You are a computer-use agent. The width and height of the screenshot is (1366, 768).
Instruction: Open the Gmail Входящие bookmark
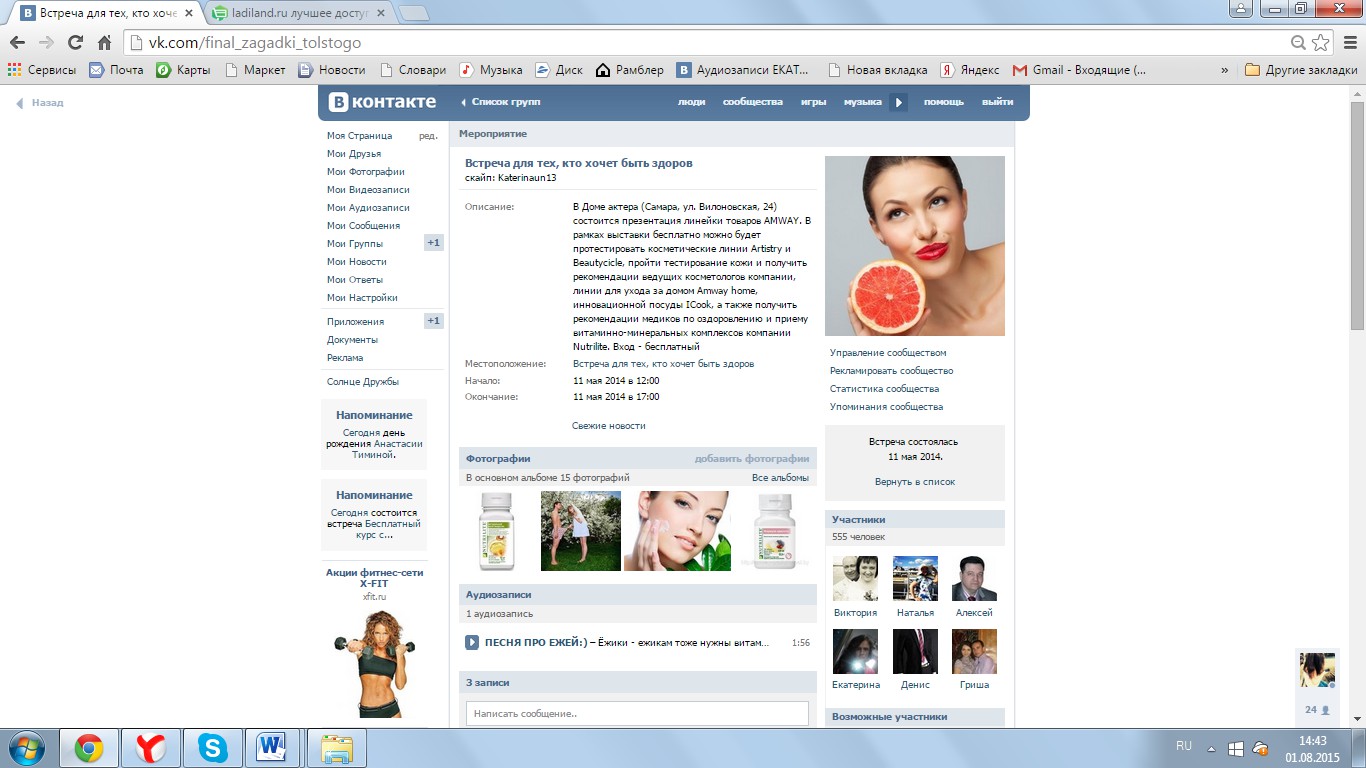pos(1080,70)
